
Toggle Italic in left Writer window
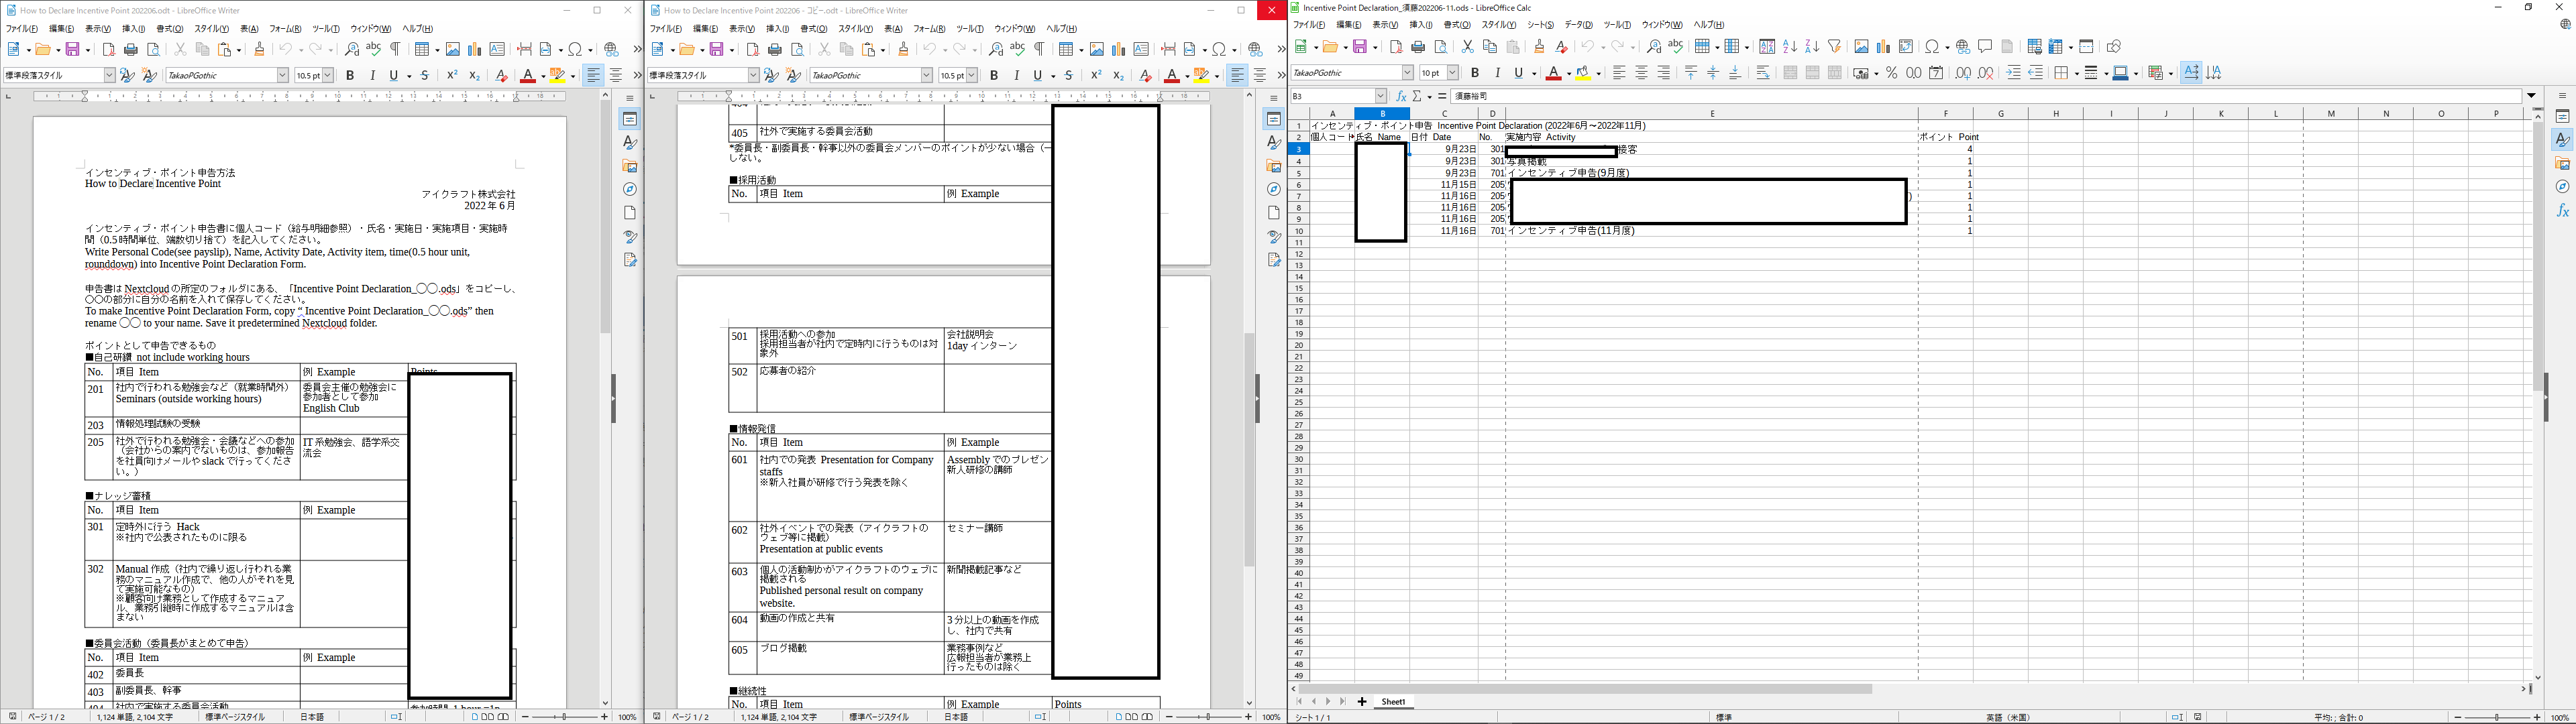point(373,75)
